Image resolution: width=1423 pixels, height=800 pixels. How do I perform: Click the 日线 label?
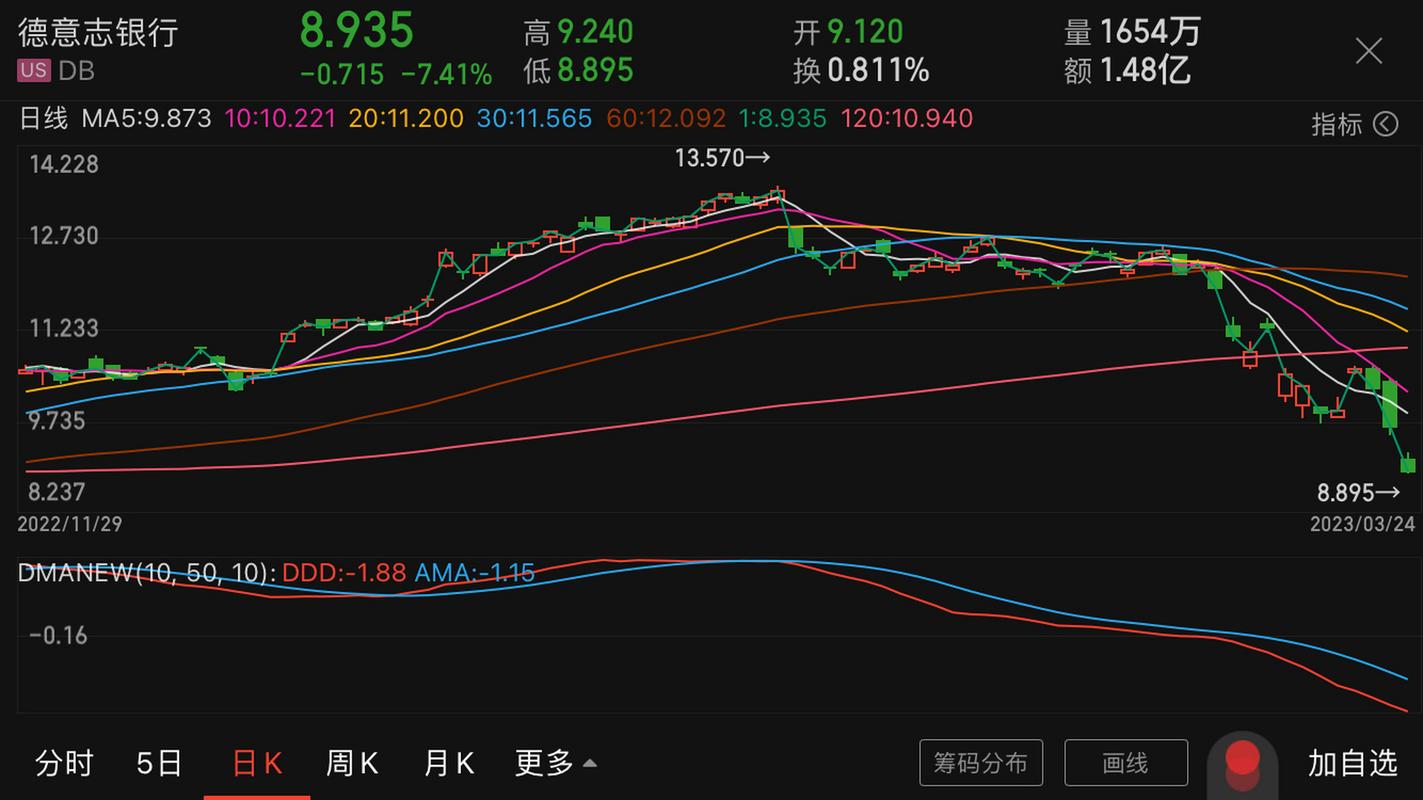tap(44, 119)
